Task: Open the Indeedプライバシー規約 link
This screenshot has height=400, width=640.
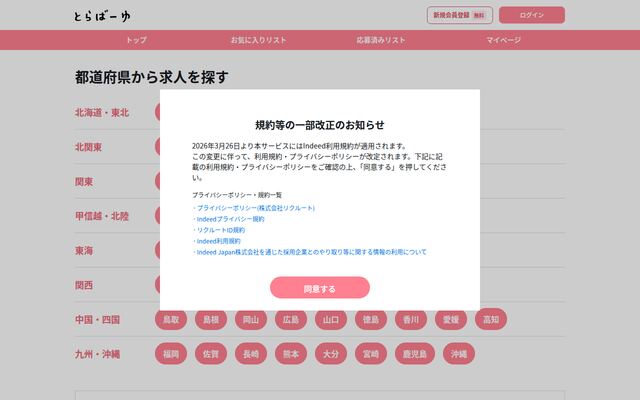Action: pyautogui.click(x=230, y=219)
